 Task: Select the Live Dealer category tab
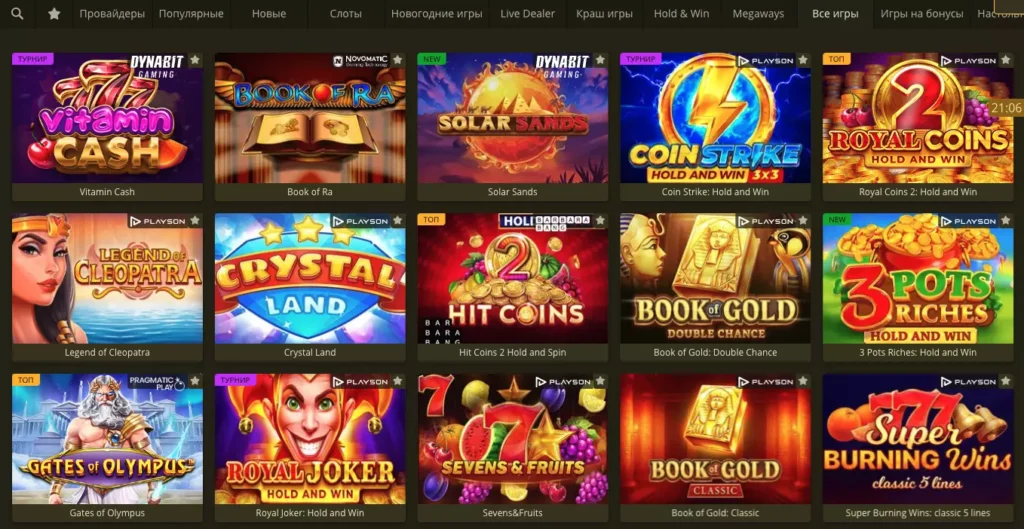(x=528, y=14)
